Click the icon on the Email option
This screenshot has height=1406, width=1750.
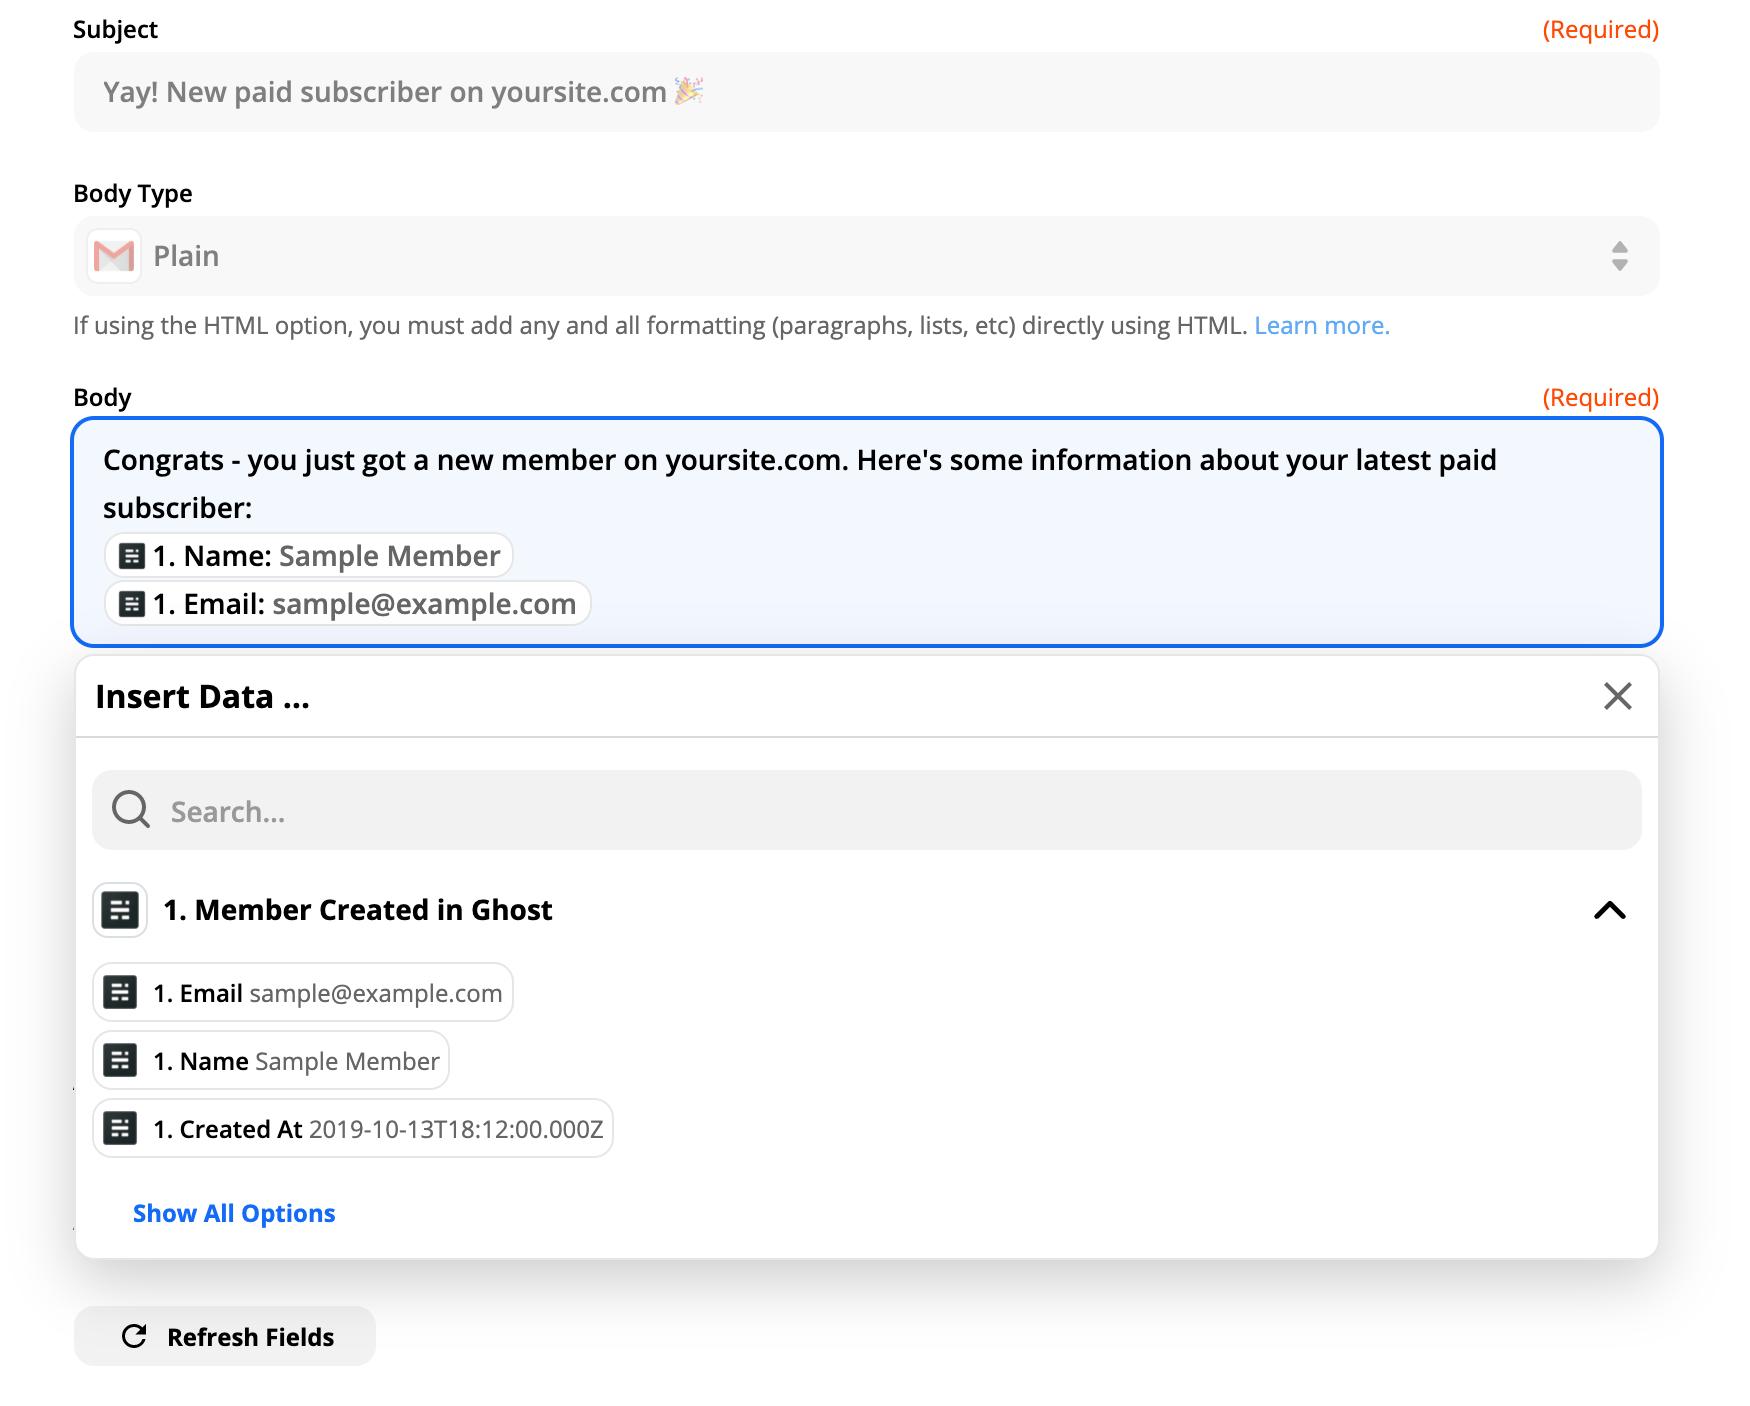121,993
